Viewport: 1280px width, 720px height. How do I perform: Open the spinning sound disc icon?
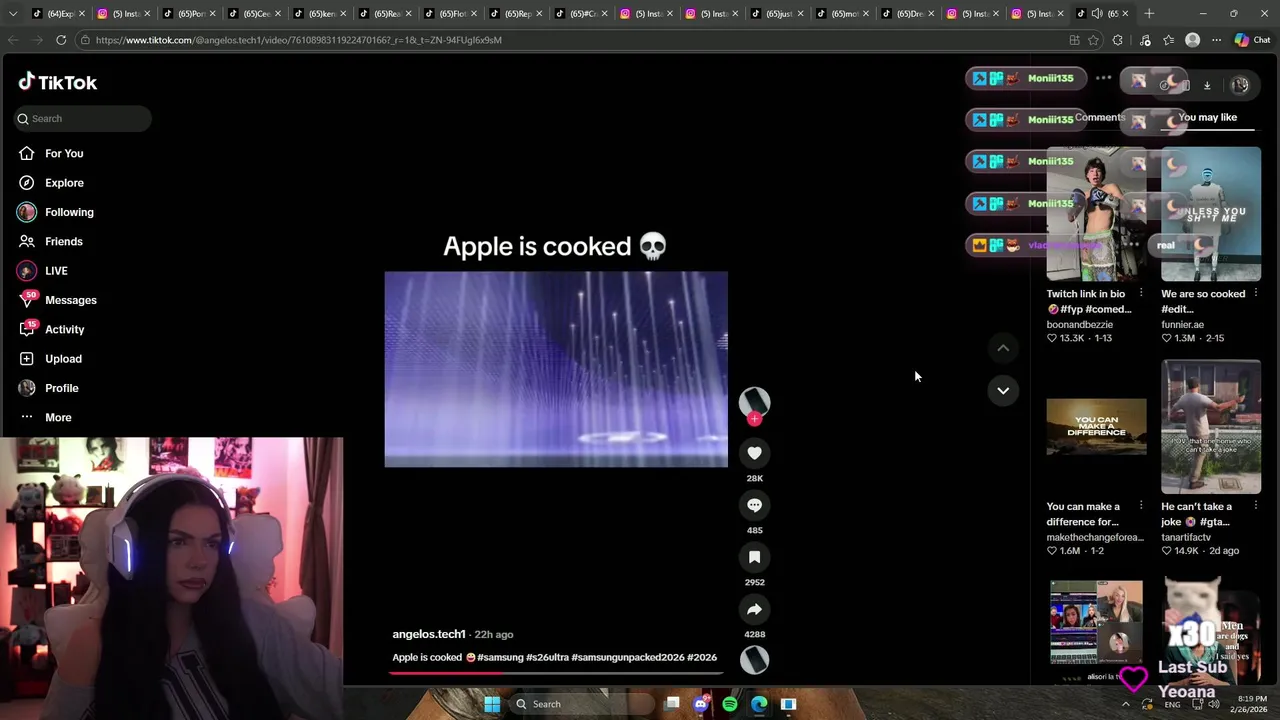tap(754, 659)
